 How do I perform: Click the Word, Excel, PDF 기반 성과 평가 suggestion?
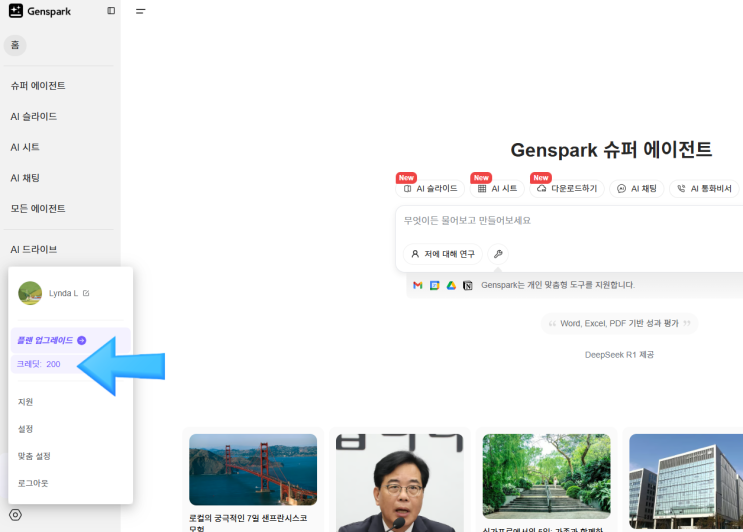[619, 324]
